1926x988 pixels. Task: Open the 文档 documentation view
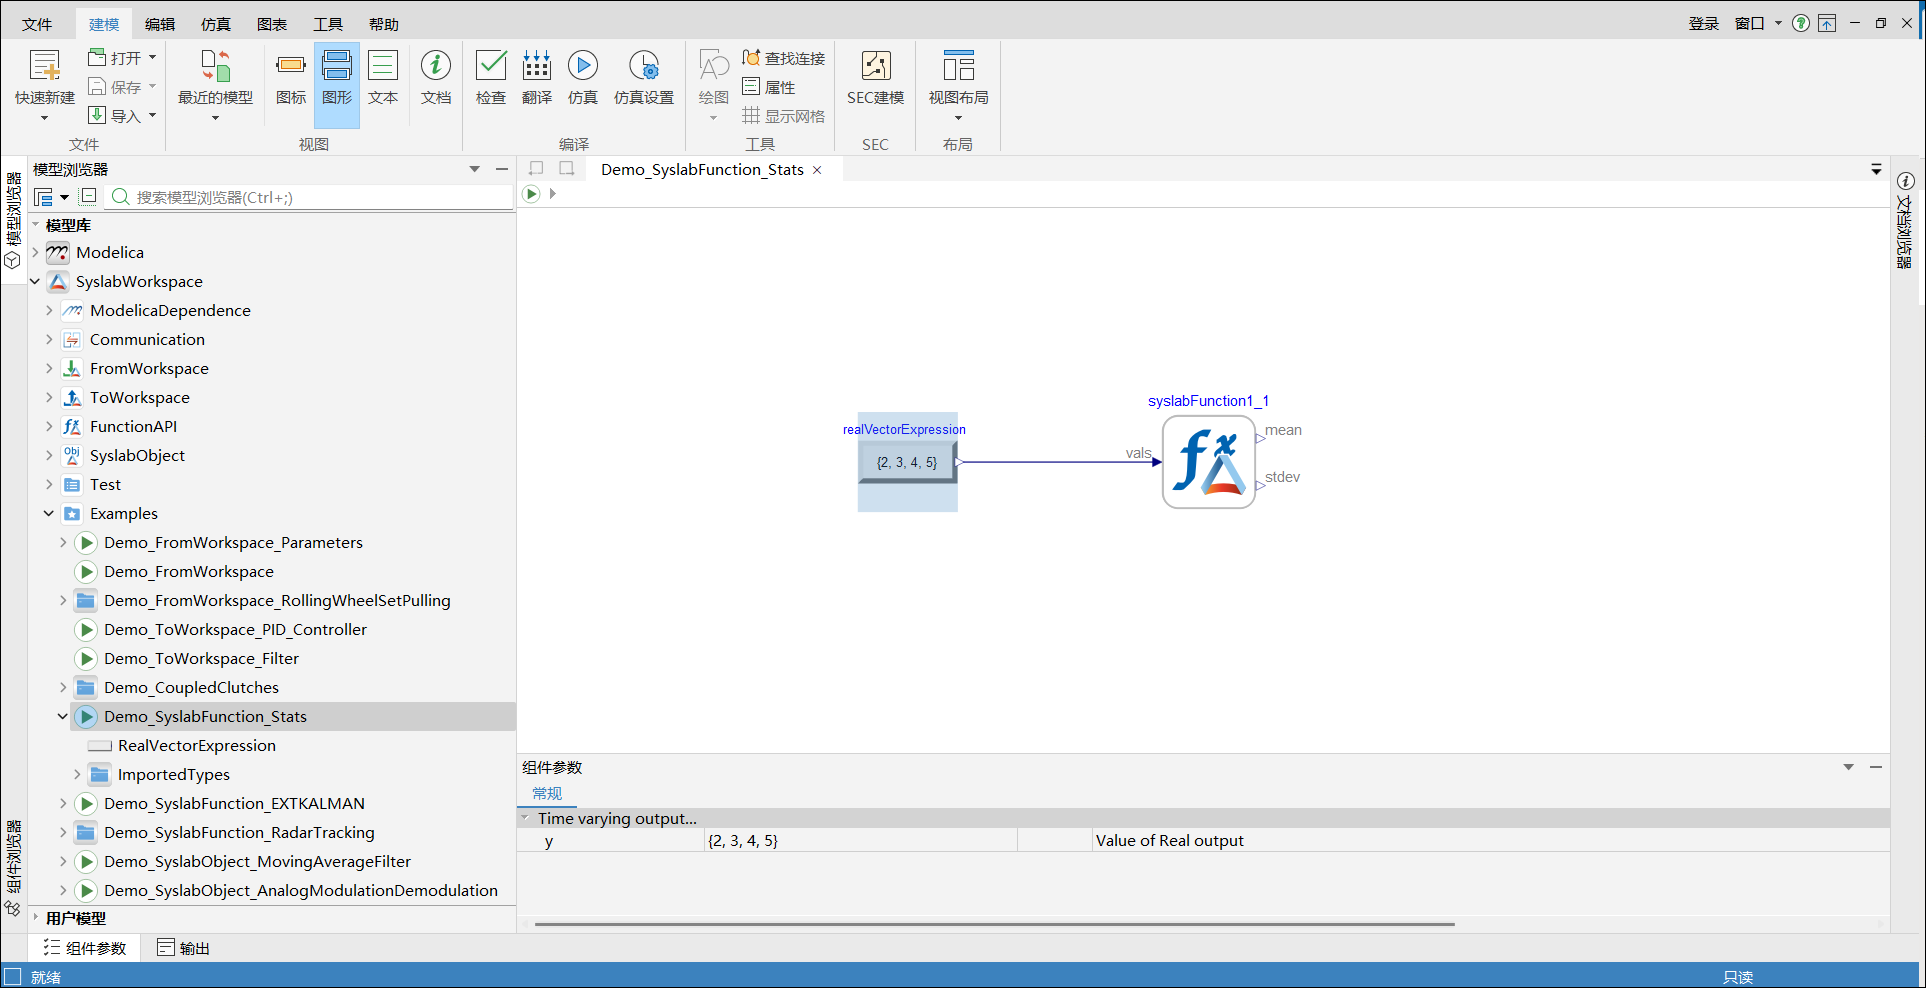coord(436,77)
